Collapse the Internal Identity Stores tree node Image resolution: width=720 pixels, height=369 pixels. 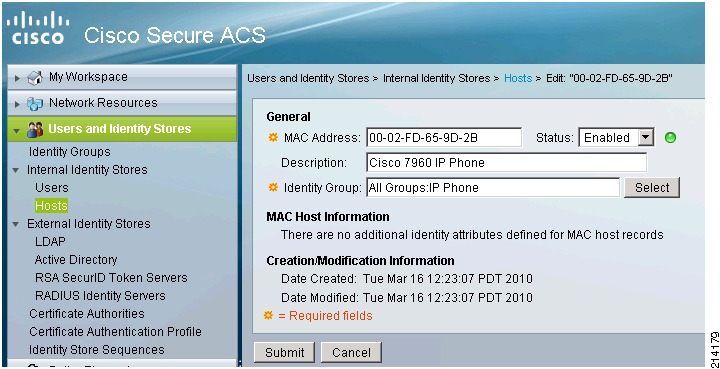pos(16,170)
